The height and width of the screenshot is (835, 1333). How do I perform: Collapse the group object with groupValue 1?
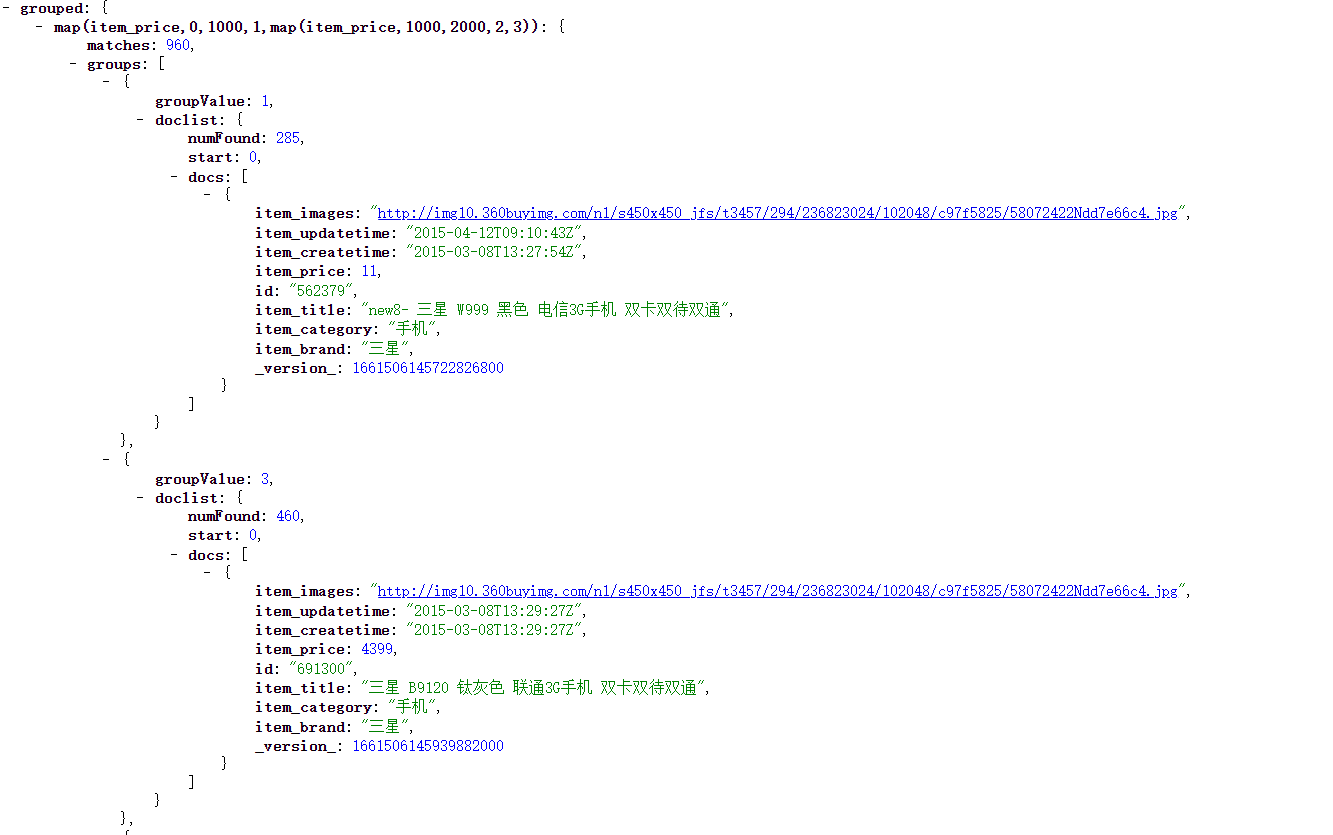[108, 82]
